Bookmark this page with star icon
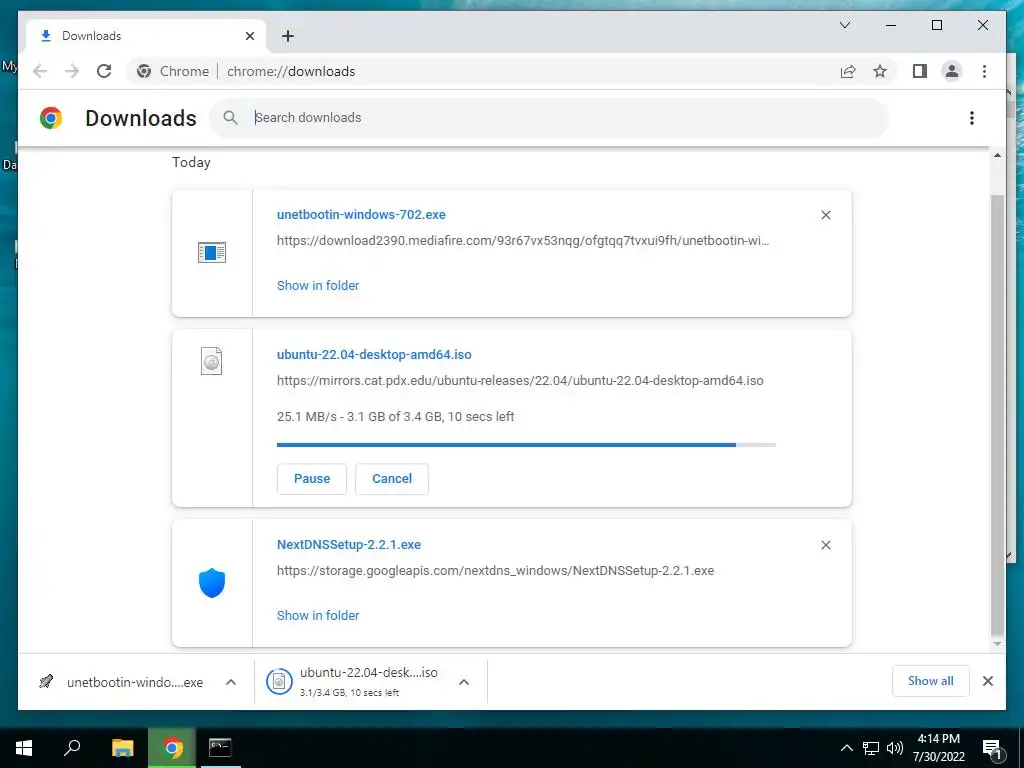The height and width of the screenshot is (768, 1024). [x=880, y=71]
